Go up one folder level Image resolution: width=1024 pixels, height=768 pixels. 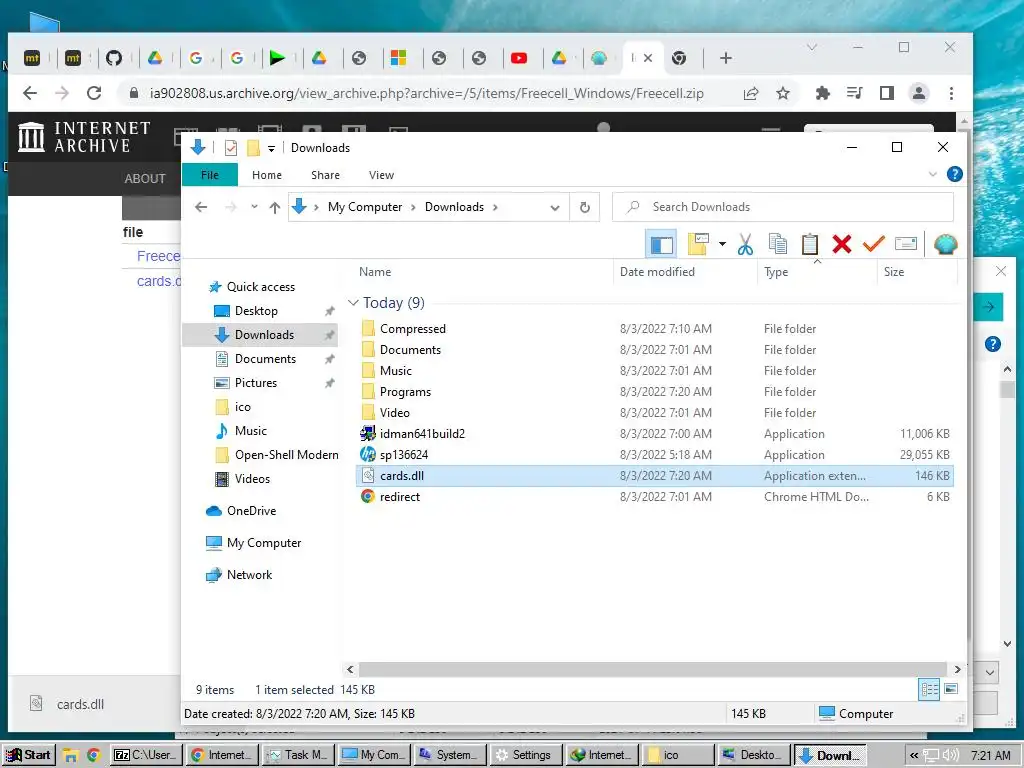click(274, 207)
